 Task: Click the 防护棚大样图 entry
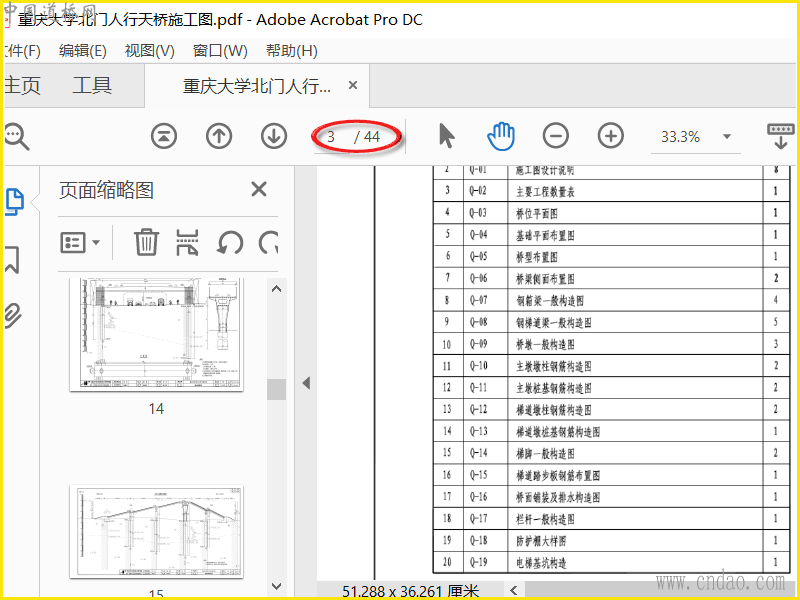[541, 541]
